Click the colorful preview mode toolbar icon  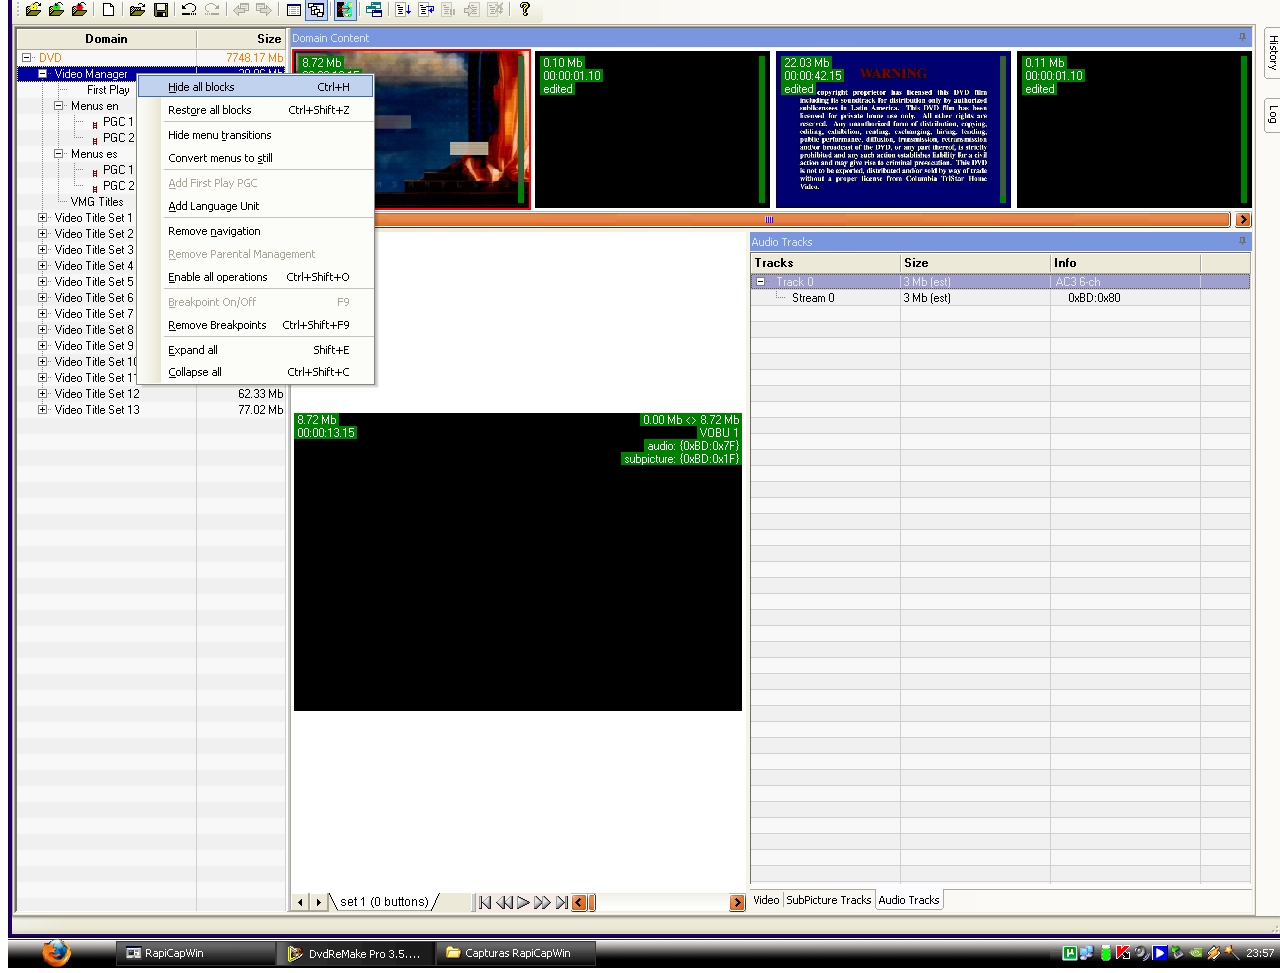point(344,10)
